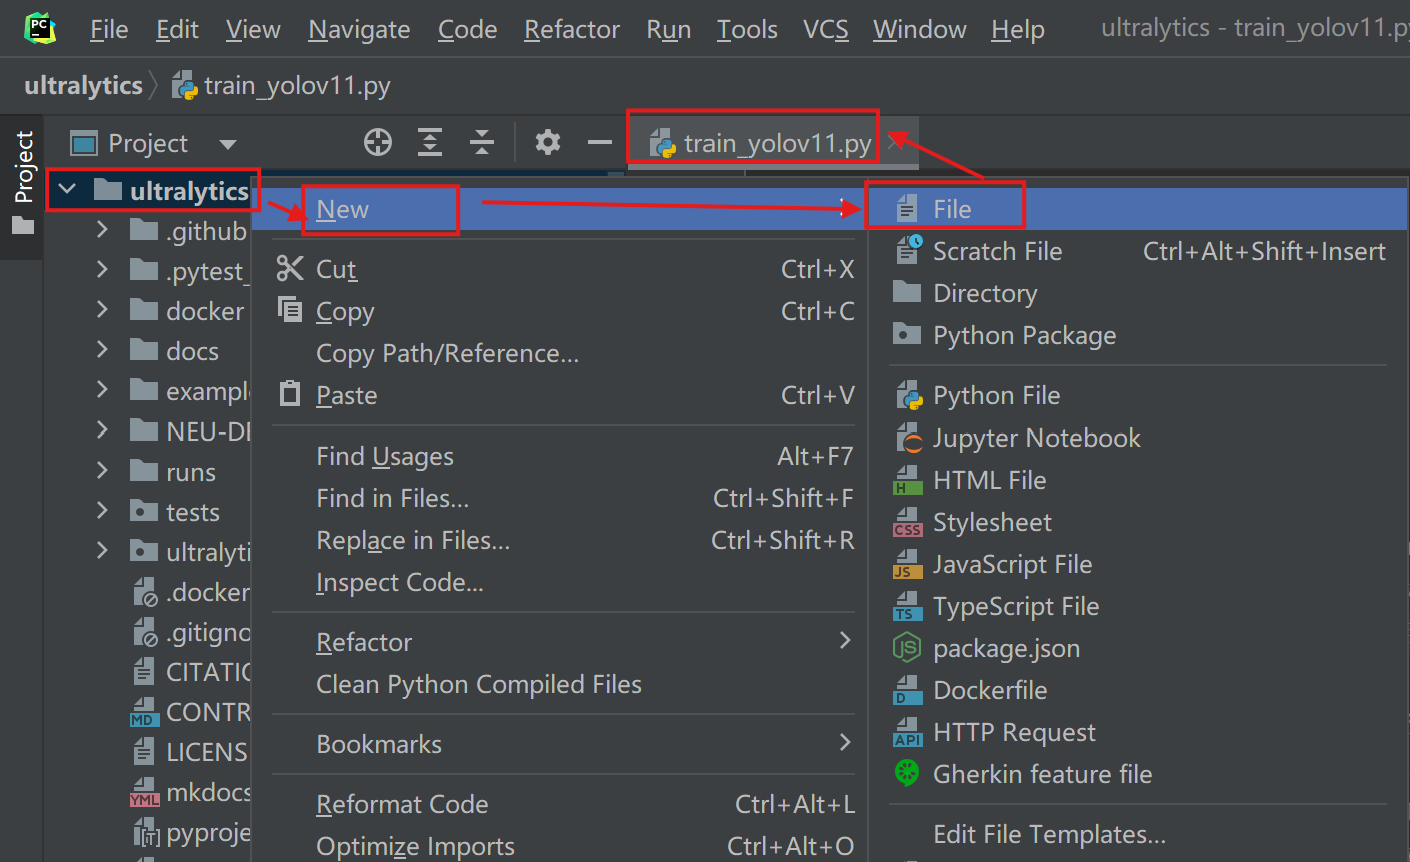The width and height of the screenshot is (1410, 862).
Task: Open the Refactor menu in menu bar
Action: tap(572, 30)
